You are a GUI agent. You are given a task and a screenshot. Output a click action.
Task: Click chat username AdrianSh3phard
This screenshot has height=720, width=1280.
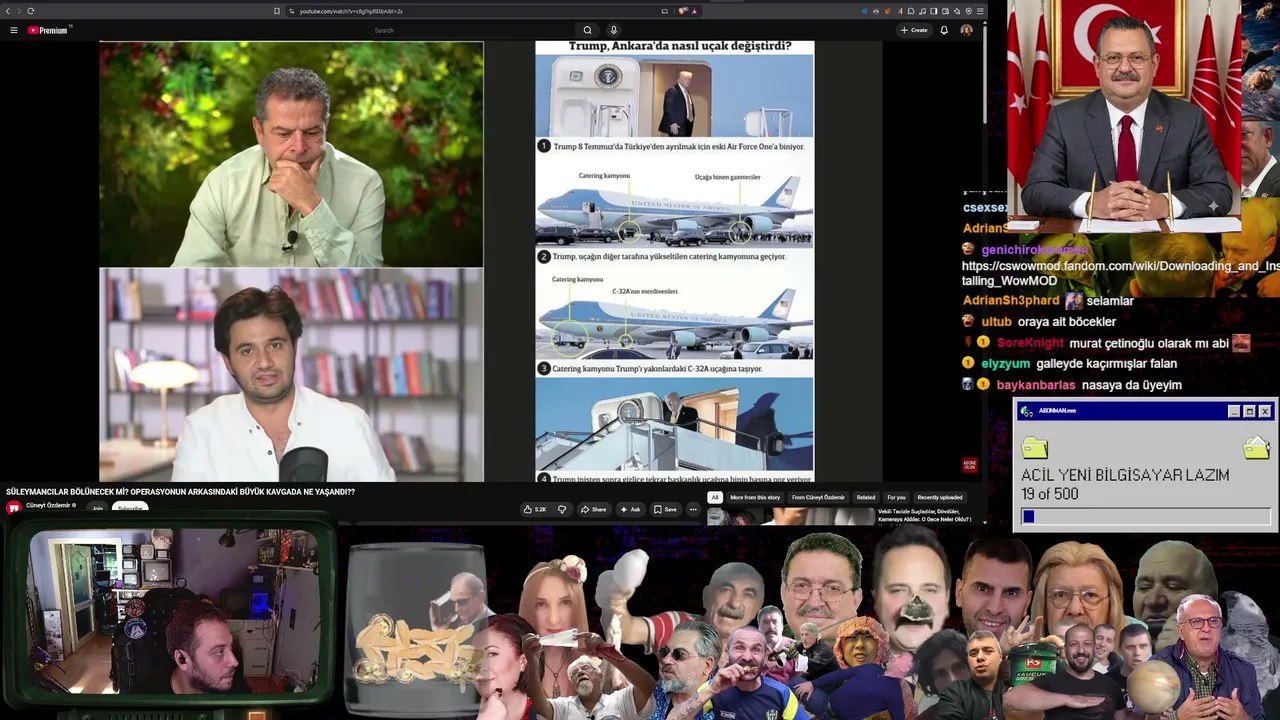(x=1010, y=301)
